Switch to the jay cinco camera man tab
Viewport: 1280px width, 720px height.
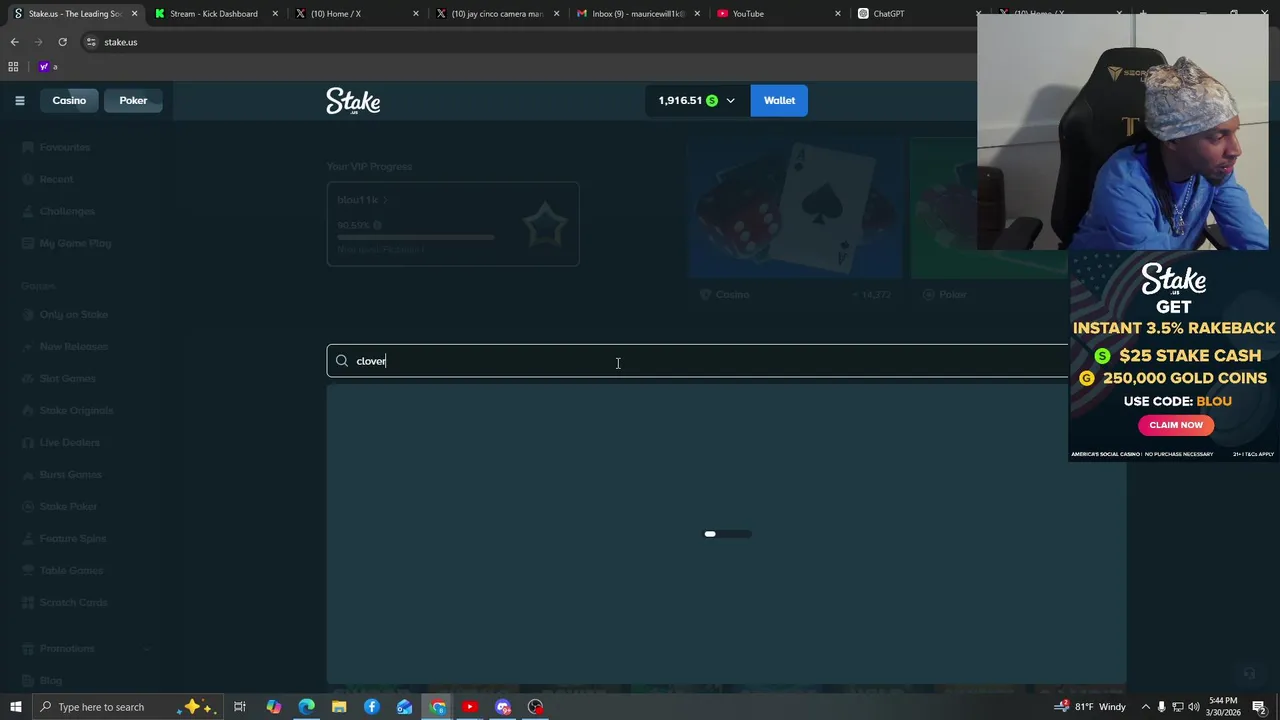tap(497, 14)
